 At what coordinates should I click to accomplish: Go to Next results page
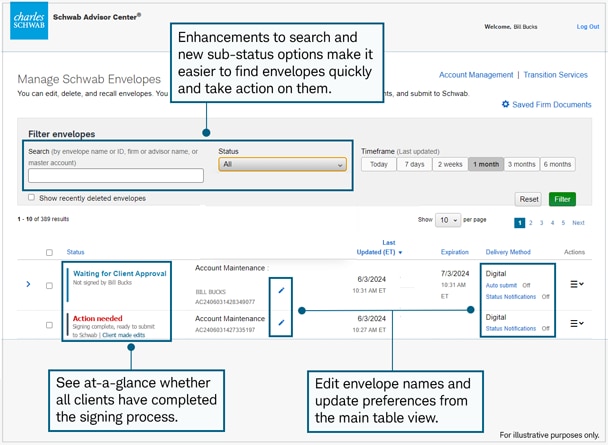tap(578, 223)
